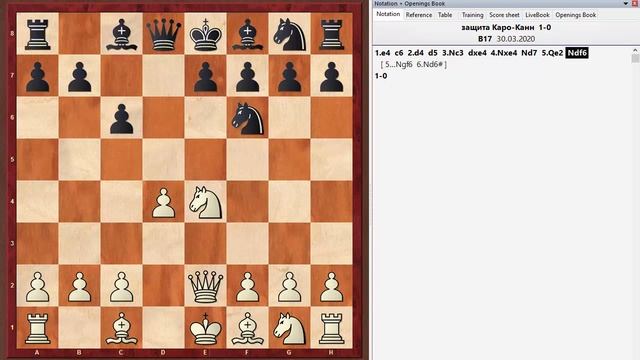Select the black pawn on h7
The width and height of the screenshot is (640, 360).
pyautogui.click(x=331, y=76)
